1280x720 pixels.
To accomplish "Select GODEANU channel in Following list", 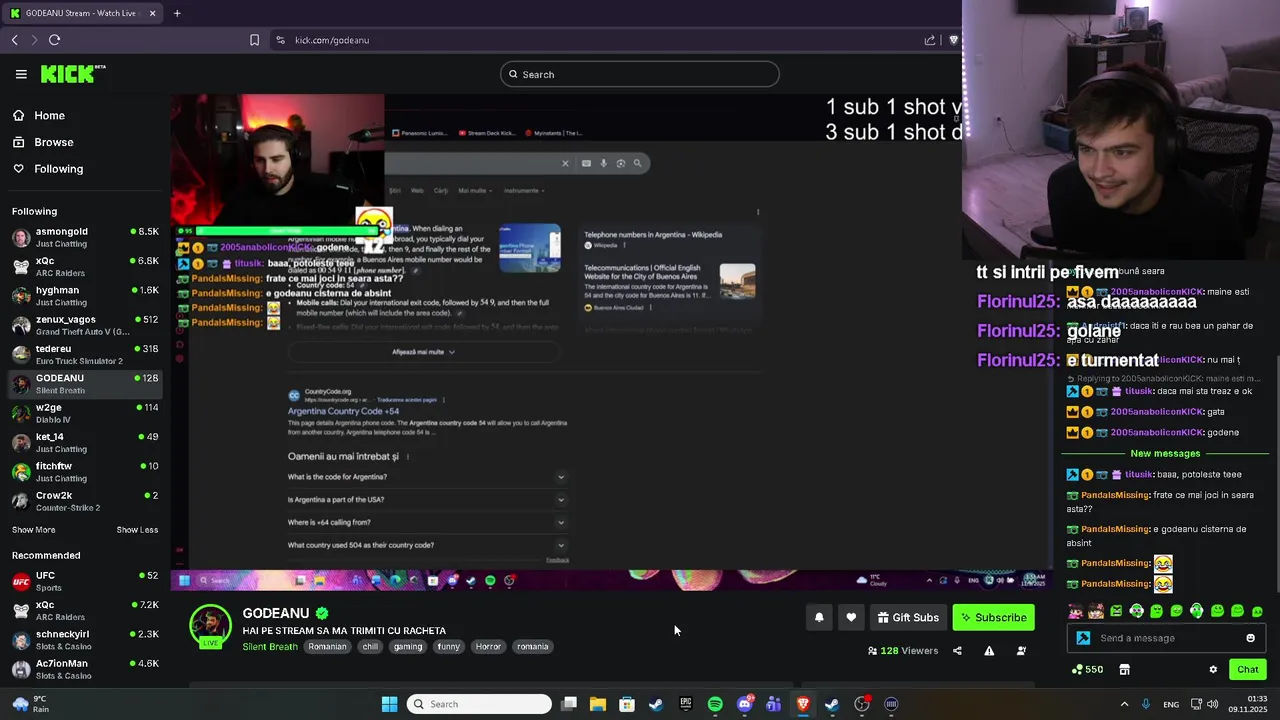I will pyautogui.click(x=85, y=384).
